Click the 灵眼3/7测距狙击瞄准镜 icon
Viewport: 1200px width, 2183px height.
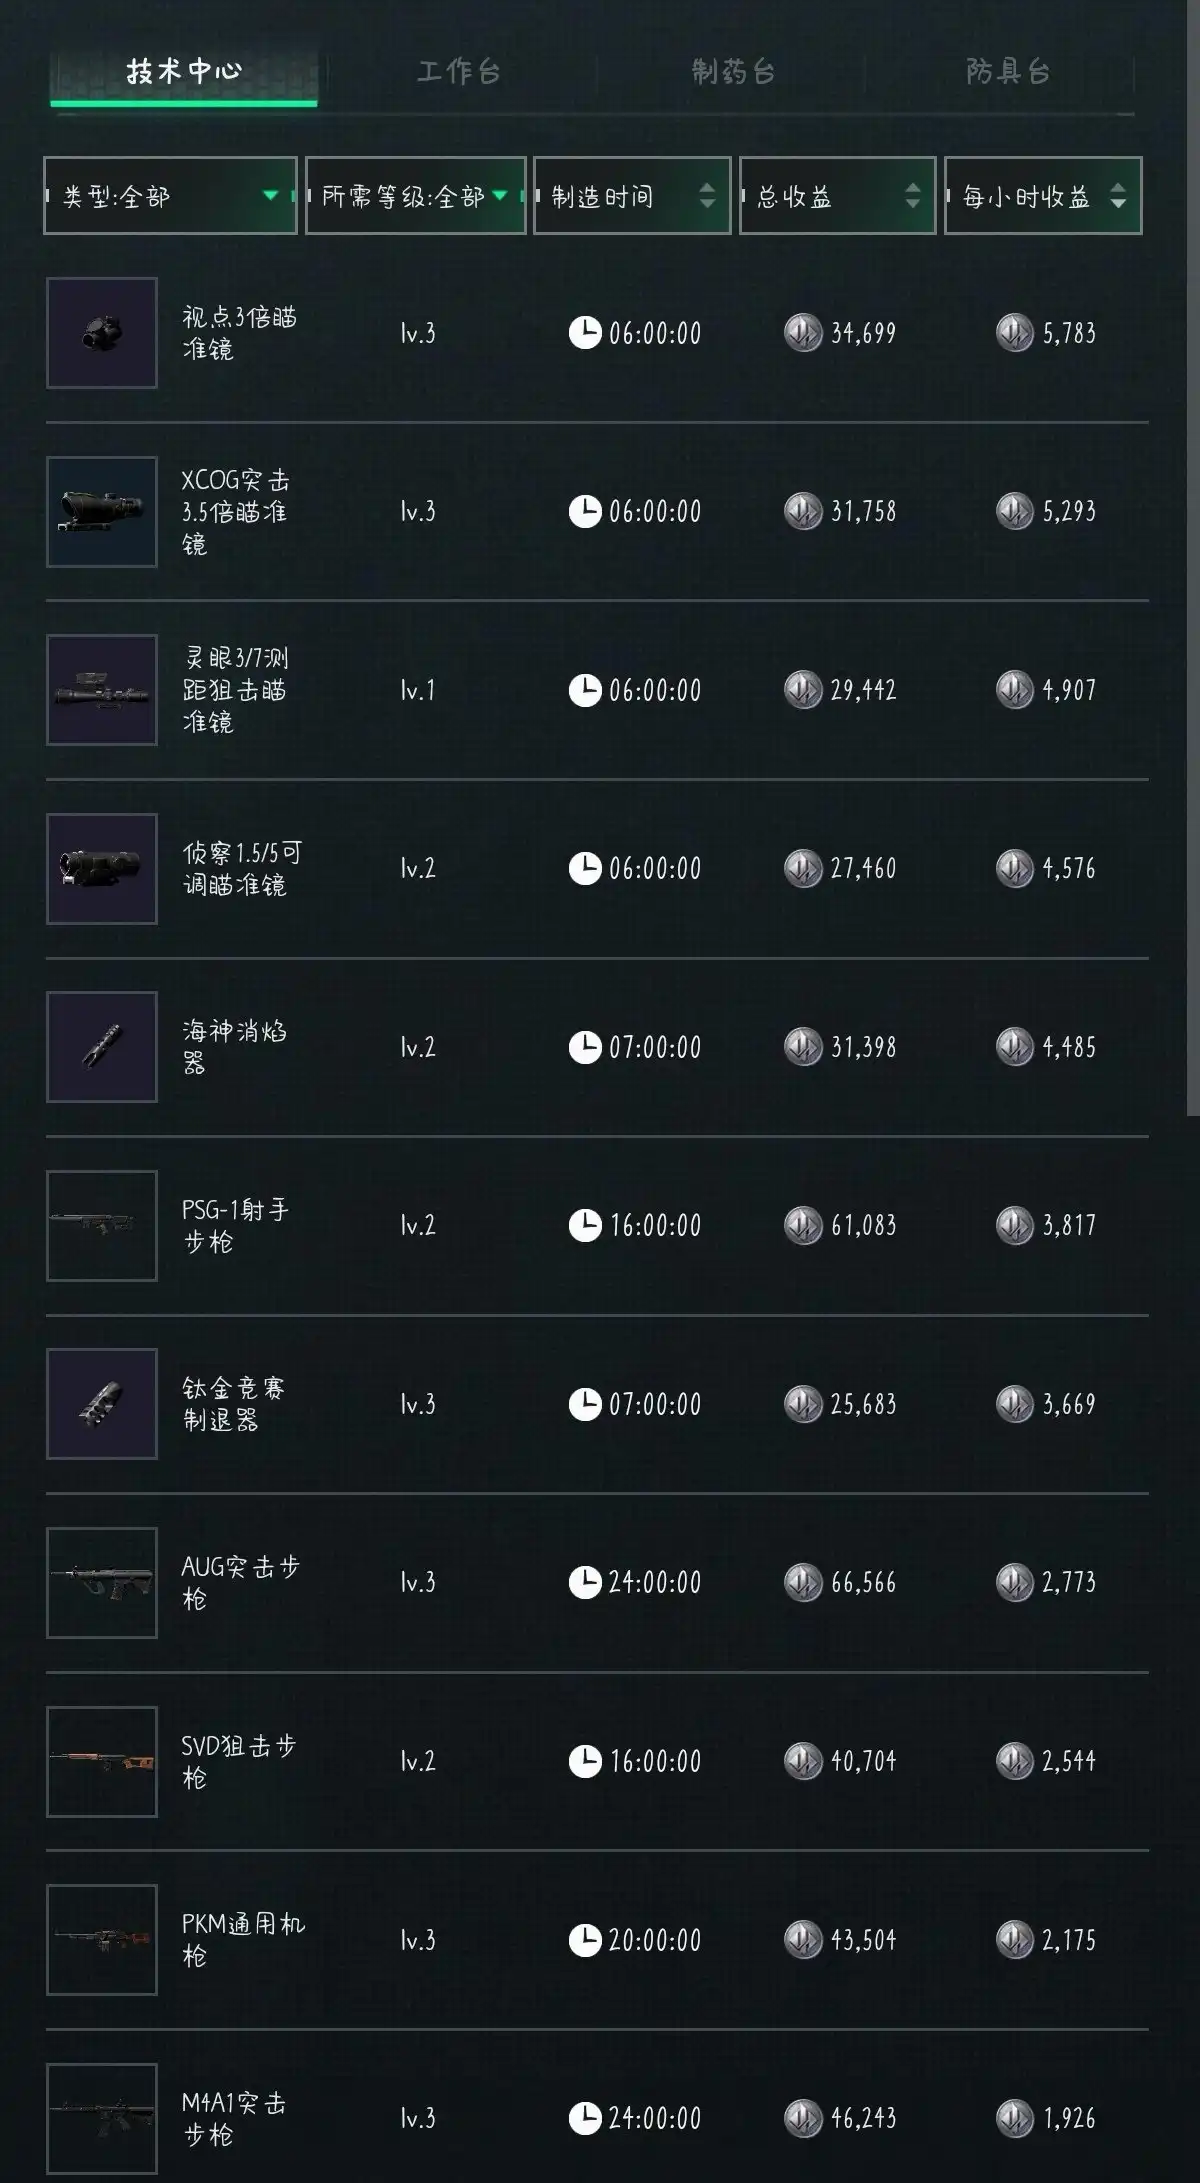[x=102, y=690]
